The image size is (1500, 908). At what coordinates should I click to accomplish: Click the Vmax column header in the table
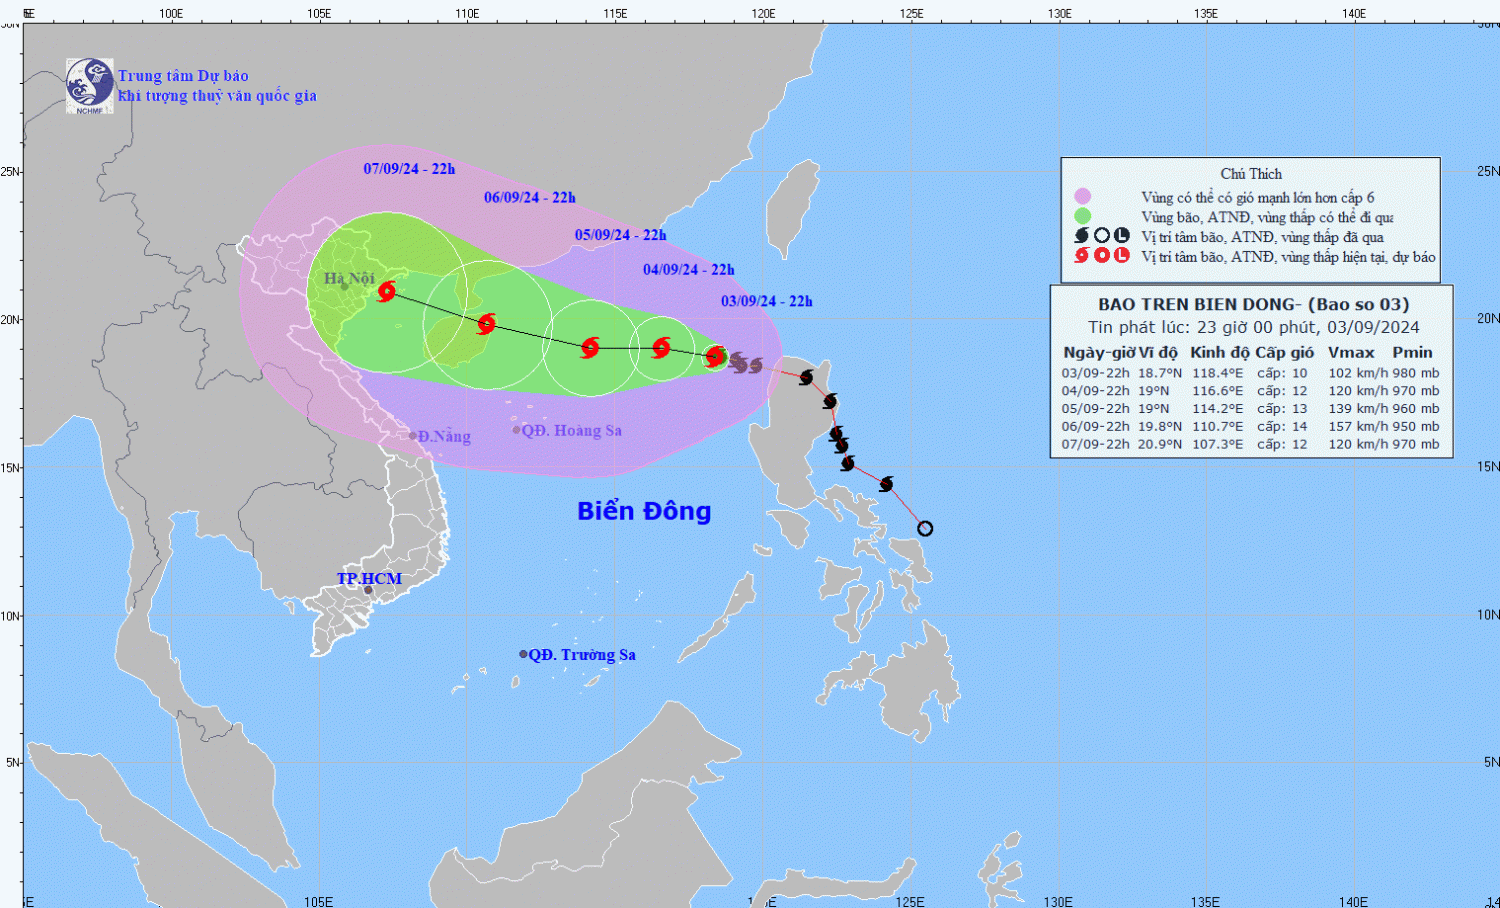coord(1351,352)
